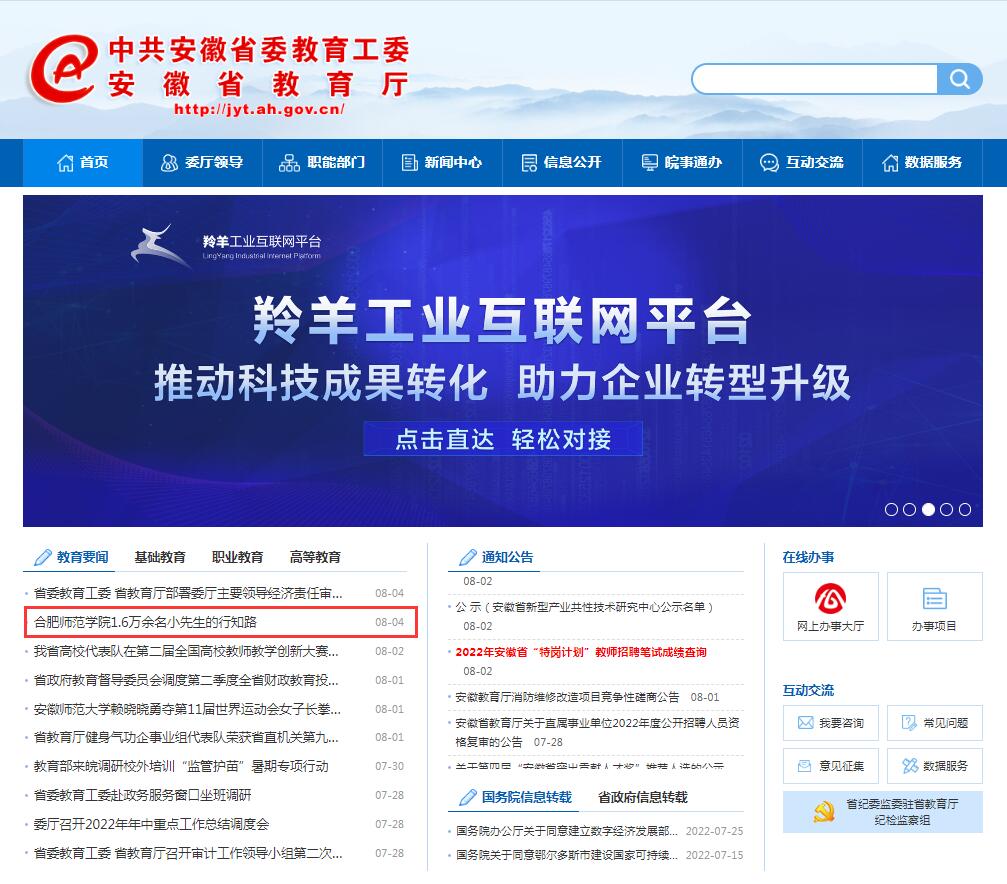The width and height of the screenshot is (1007, 884).
Task: Select the first carousel dot
Action: coord(891,509)
